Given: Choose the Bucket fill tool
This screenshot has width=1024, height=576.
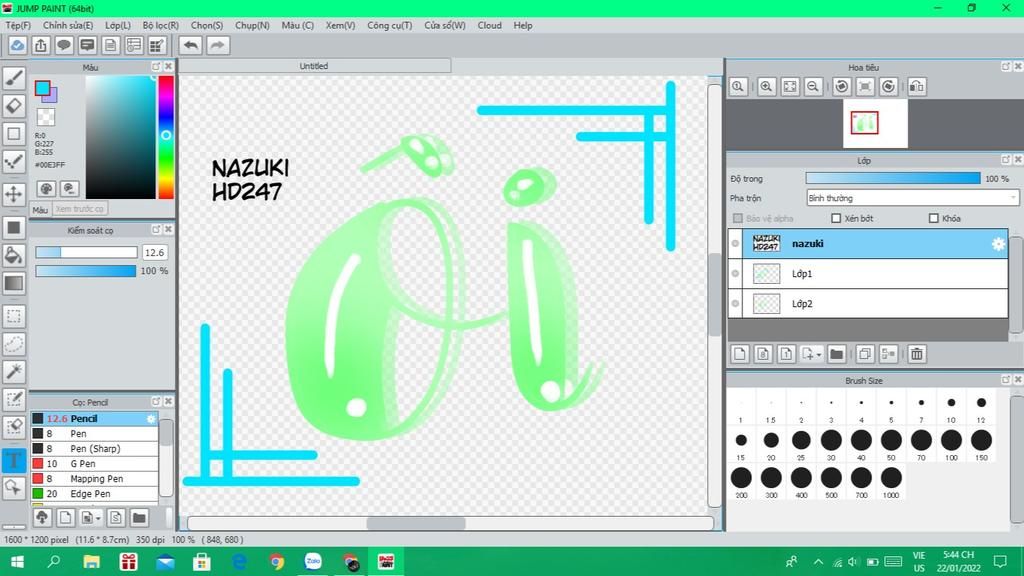Looking at the screenshot, I should pos(14,255).
